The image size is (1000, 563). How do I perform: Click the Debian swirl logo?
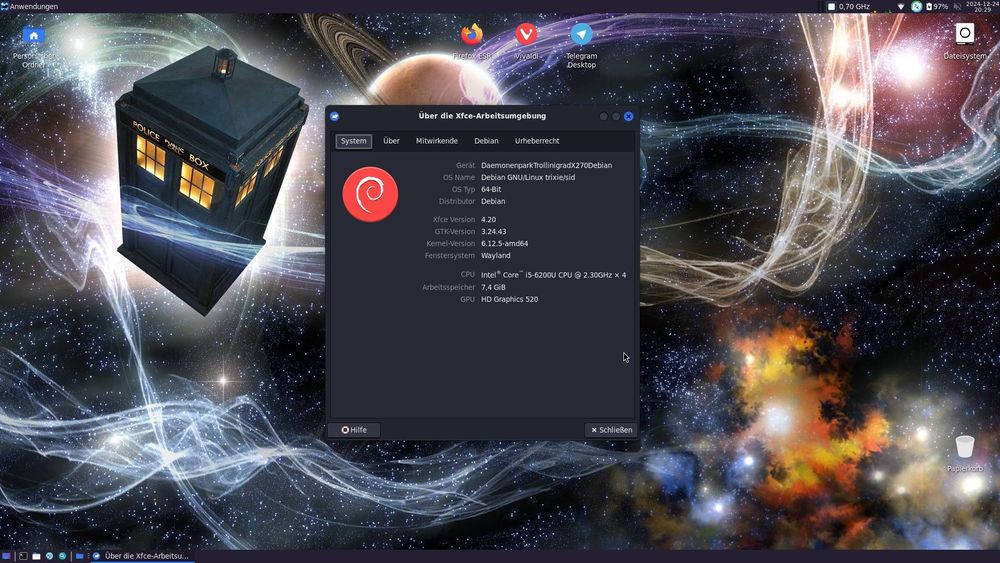(x=370, y=194)
